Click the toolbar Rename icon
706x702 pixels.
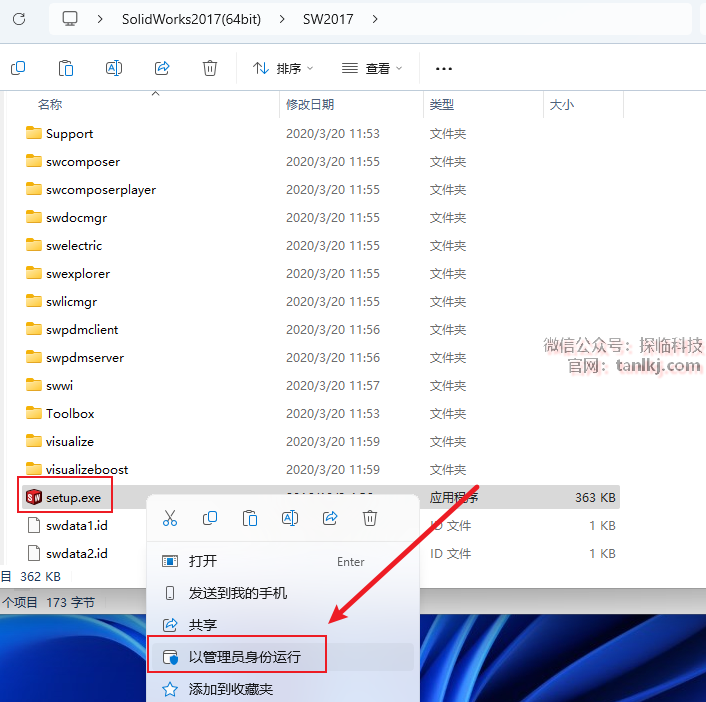coord(114,68)
